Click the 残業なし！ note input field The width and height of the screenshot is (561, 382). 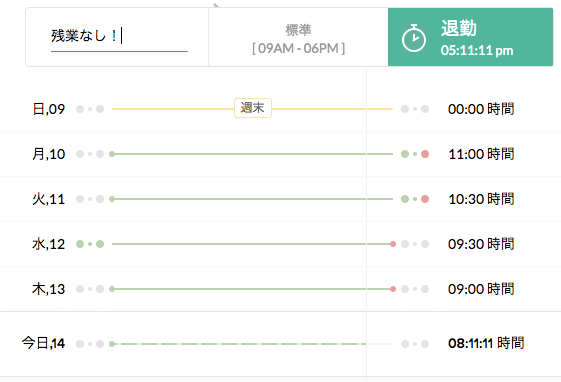(x=119, y=36)
